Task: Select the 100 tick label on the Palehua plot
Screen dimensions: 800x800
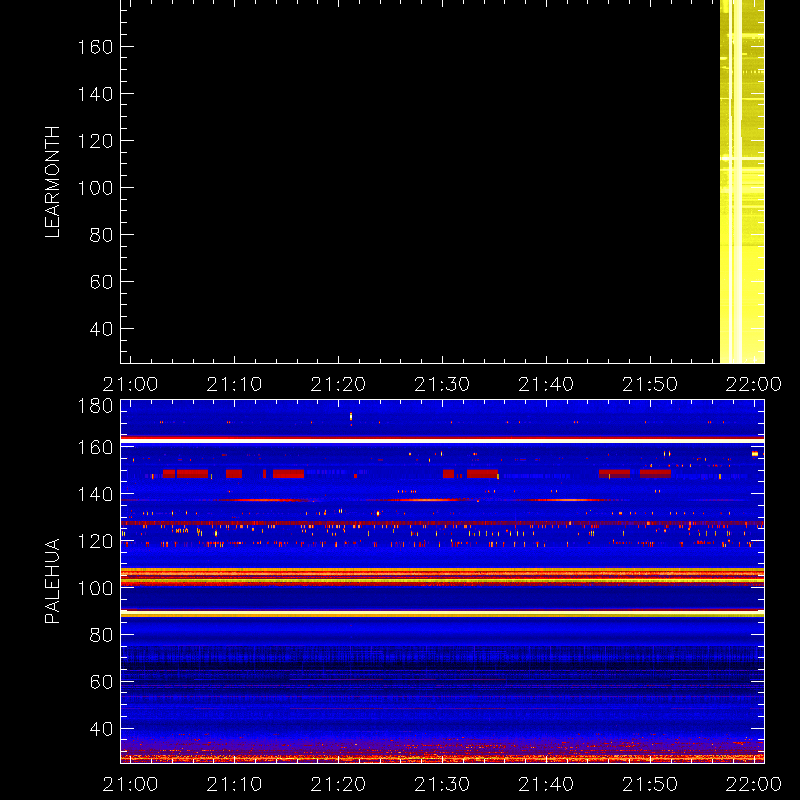Action: [x=95, y=588]
